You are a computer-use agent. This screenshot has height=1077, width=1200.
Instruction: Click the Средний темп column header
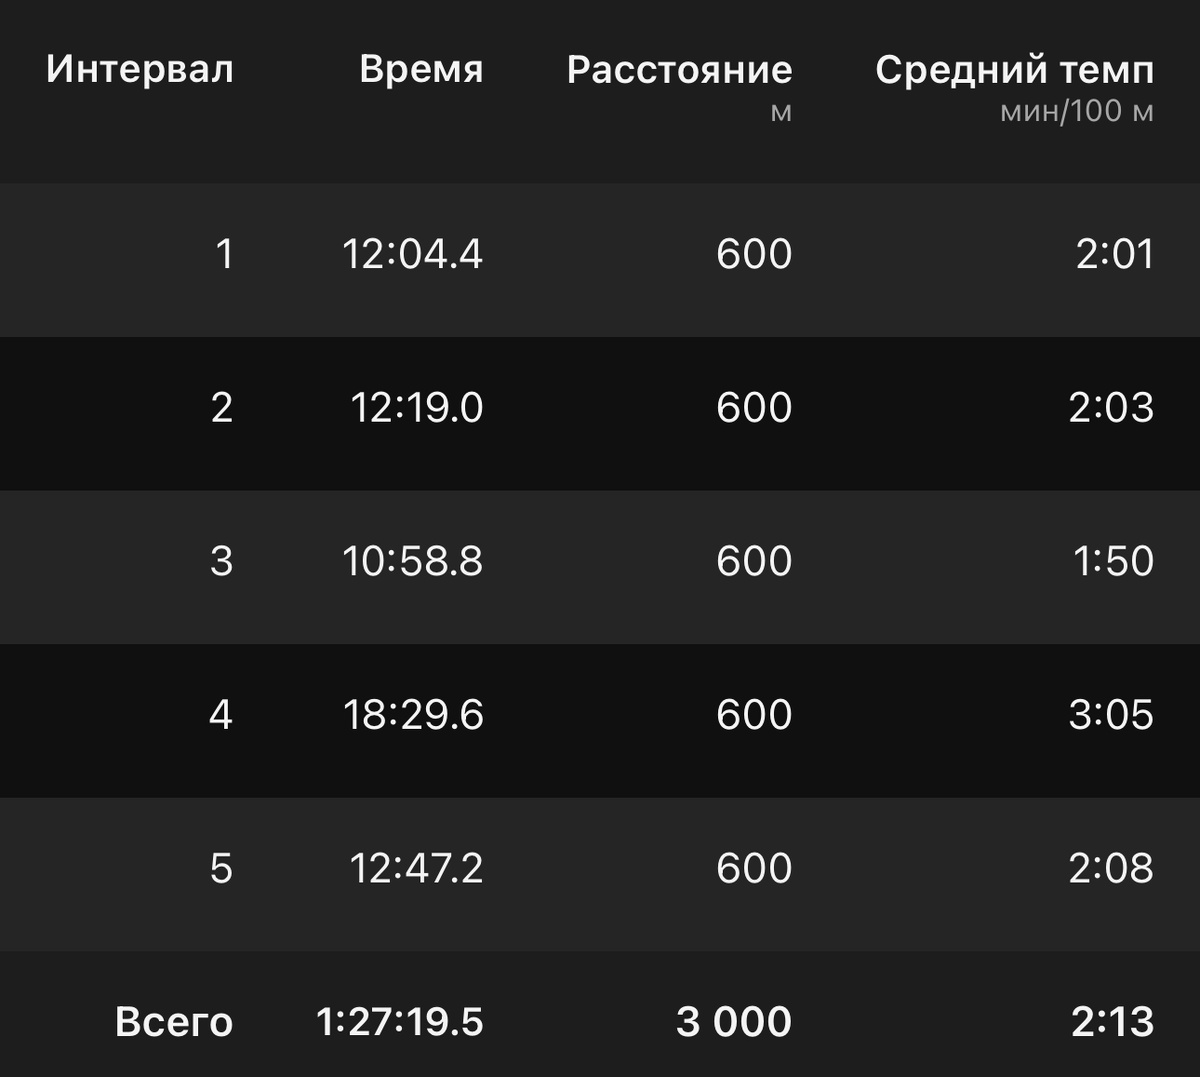click(x=1013, y=70)
